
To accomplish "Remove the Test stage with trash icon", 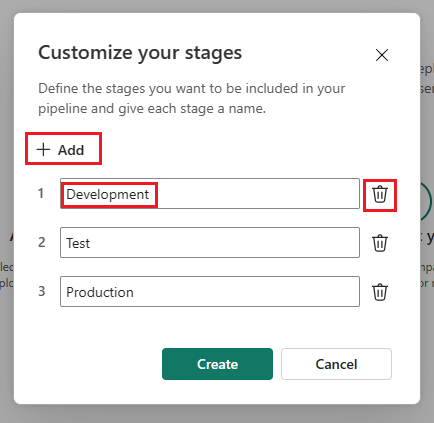I will 380,243.
